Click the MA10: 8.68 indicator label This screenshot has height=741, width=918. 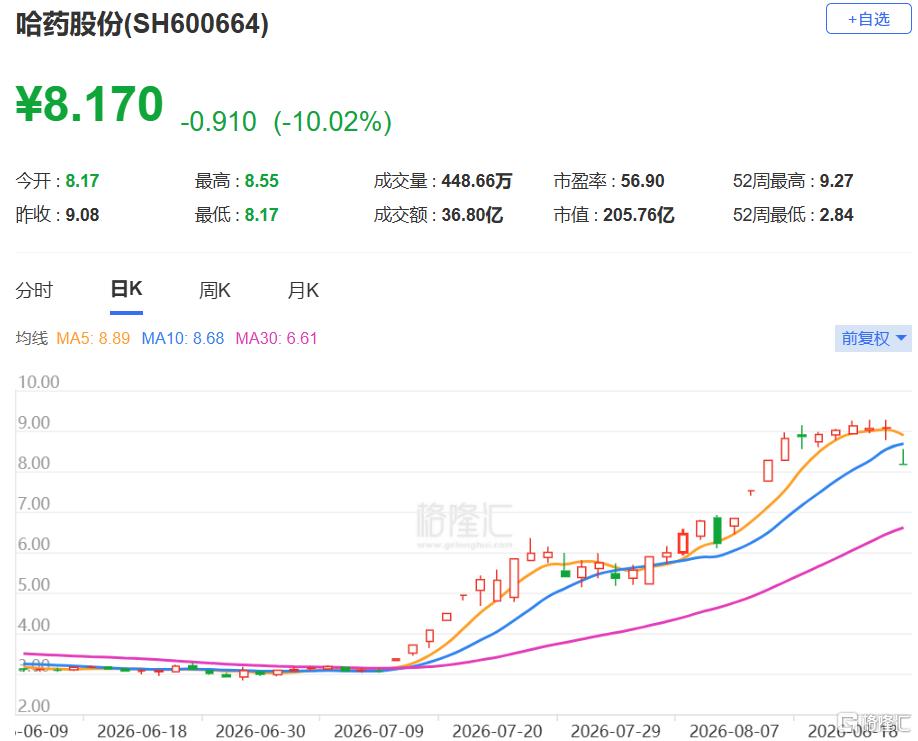tap(183, 338)
